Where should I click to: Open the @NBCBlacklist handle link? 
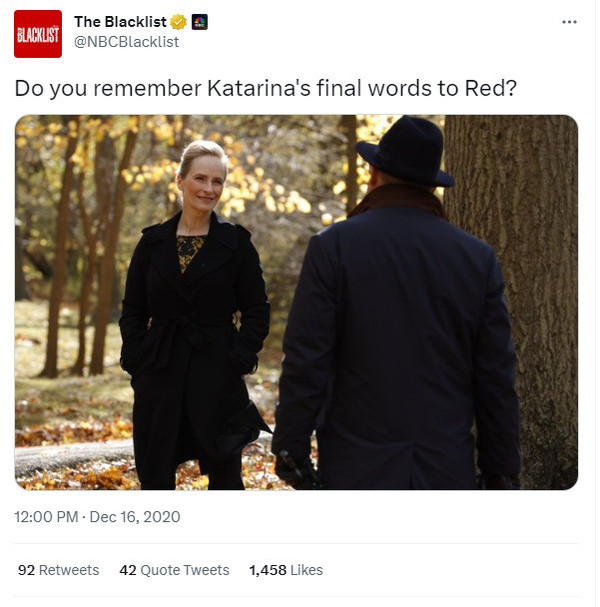(126, 42)
